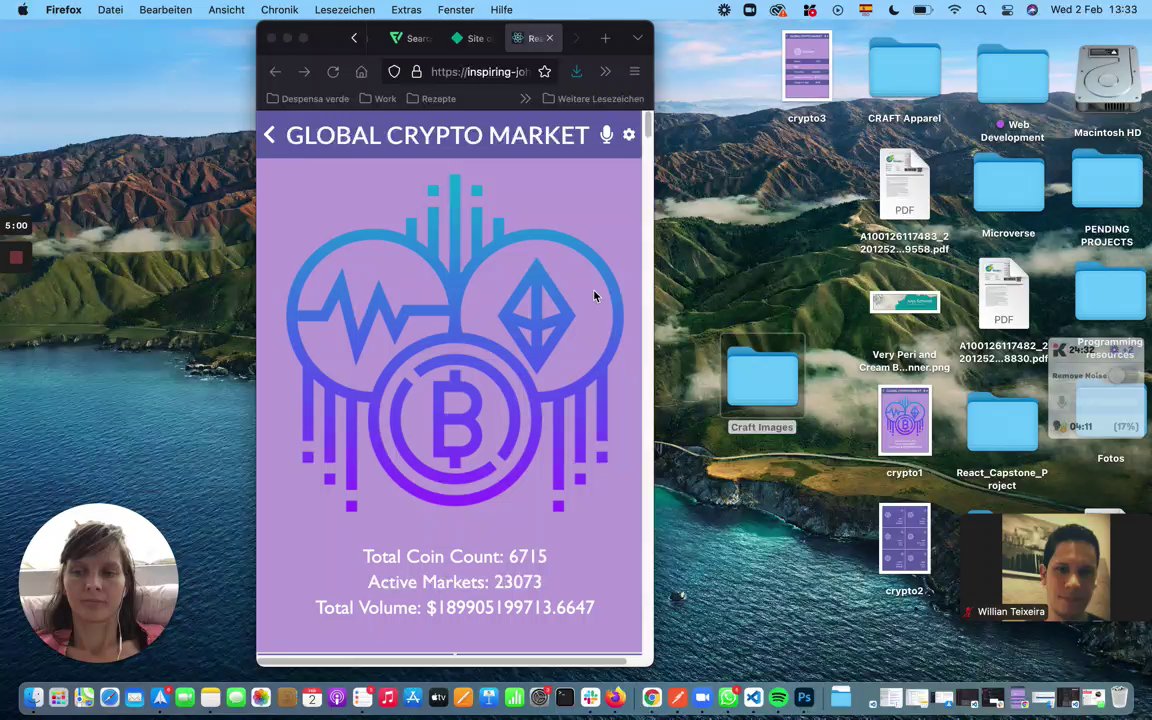Open the Firefox hamburger application menu

click(635, 71)
